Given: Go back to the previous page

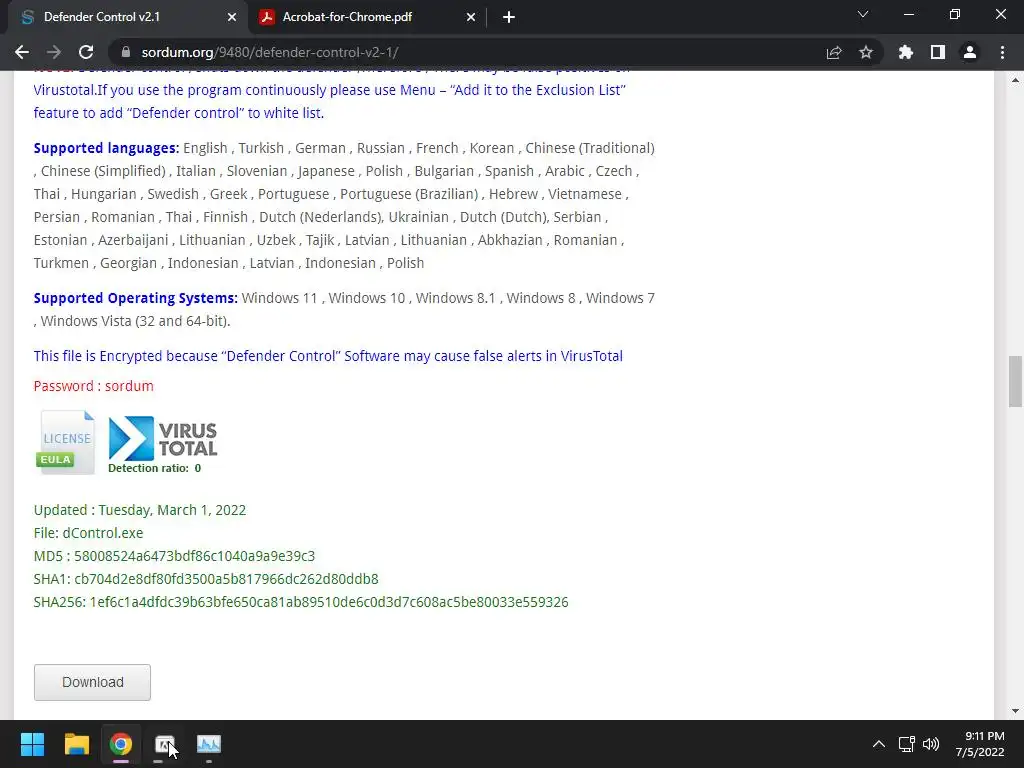Looking at the screenshot, I should point(22,52).
